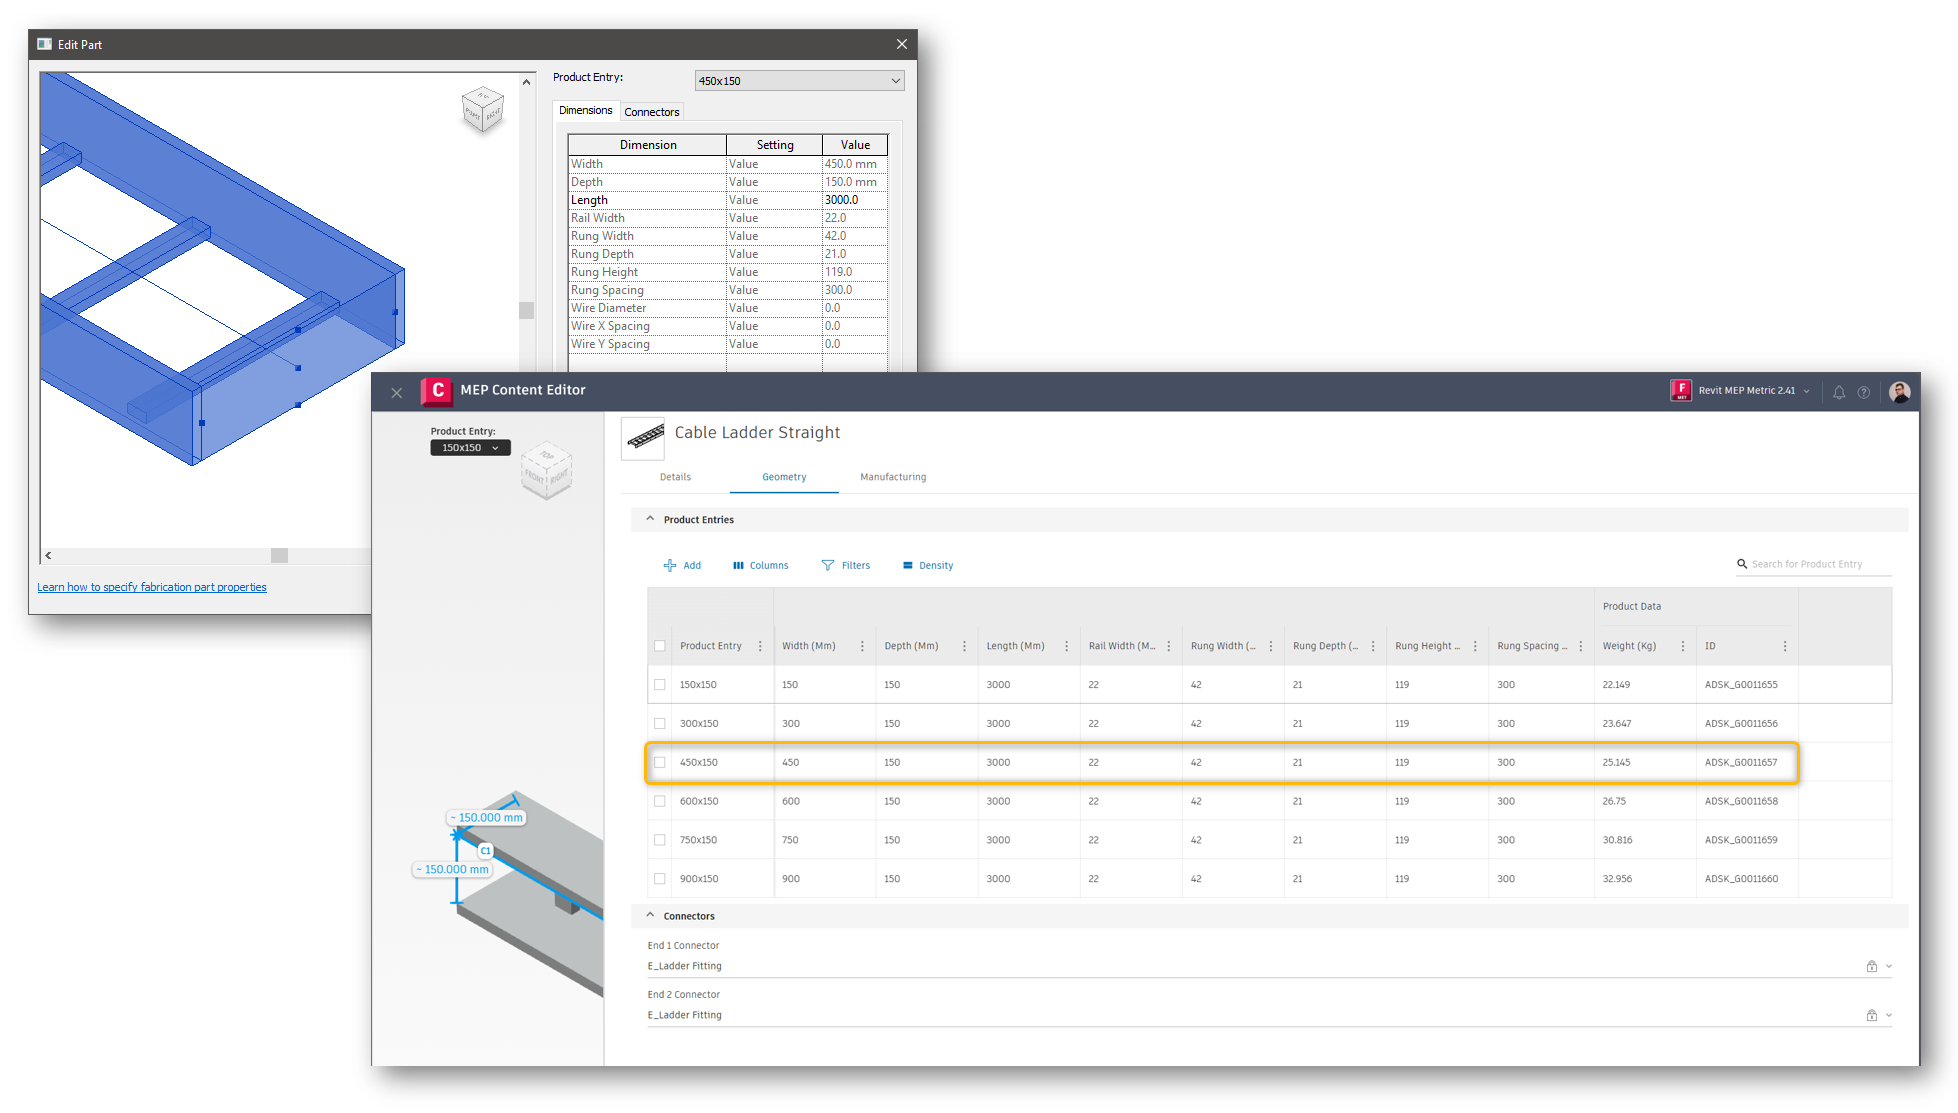Click the Add product entry plus icon
Viewport: 1958px width, 1113px height.
point(670,566)
